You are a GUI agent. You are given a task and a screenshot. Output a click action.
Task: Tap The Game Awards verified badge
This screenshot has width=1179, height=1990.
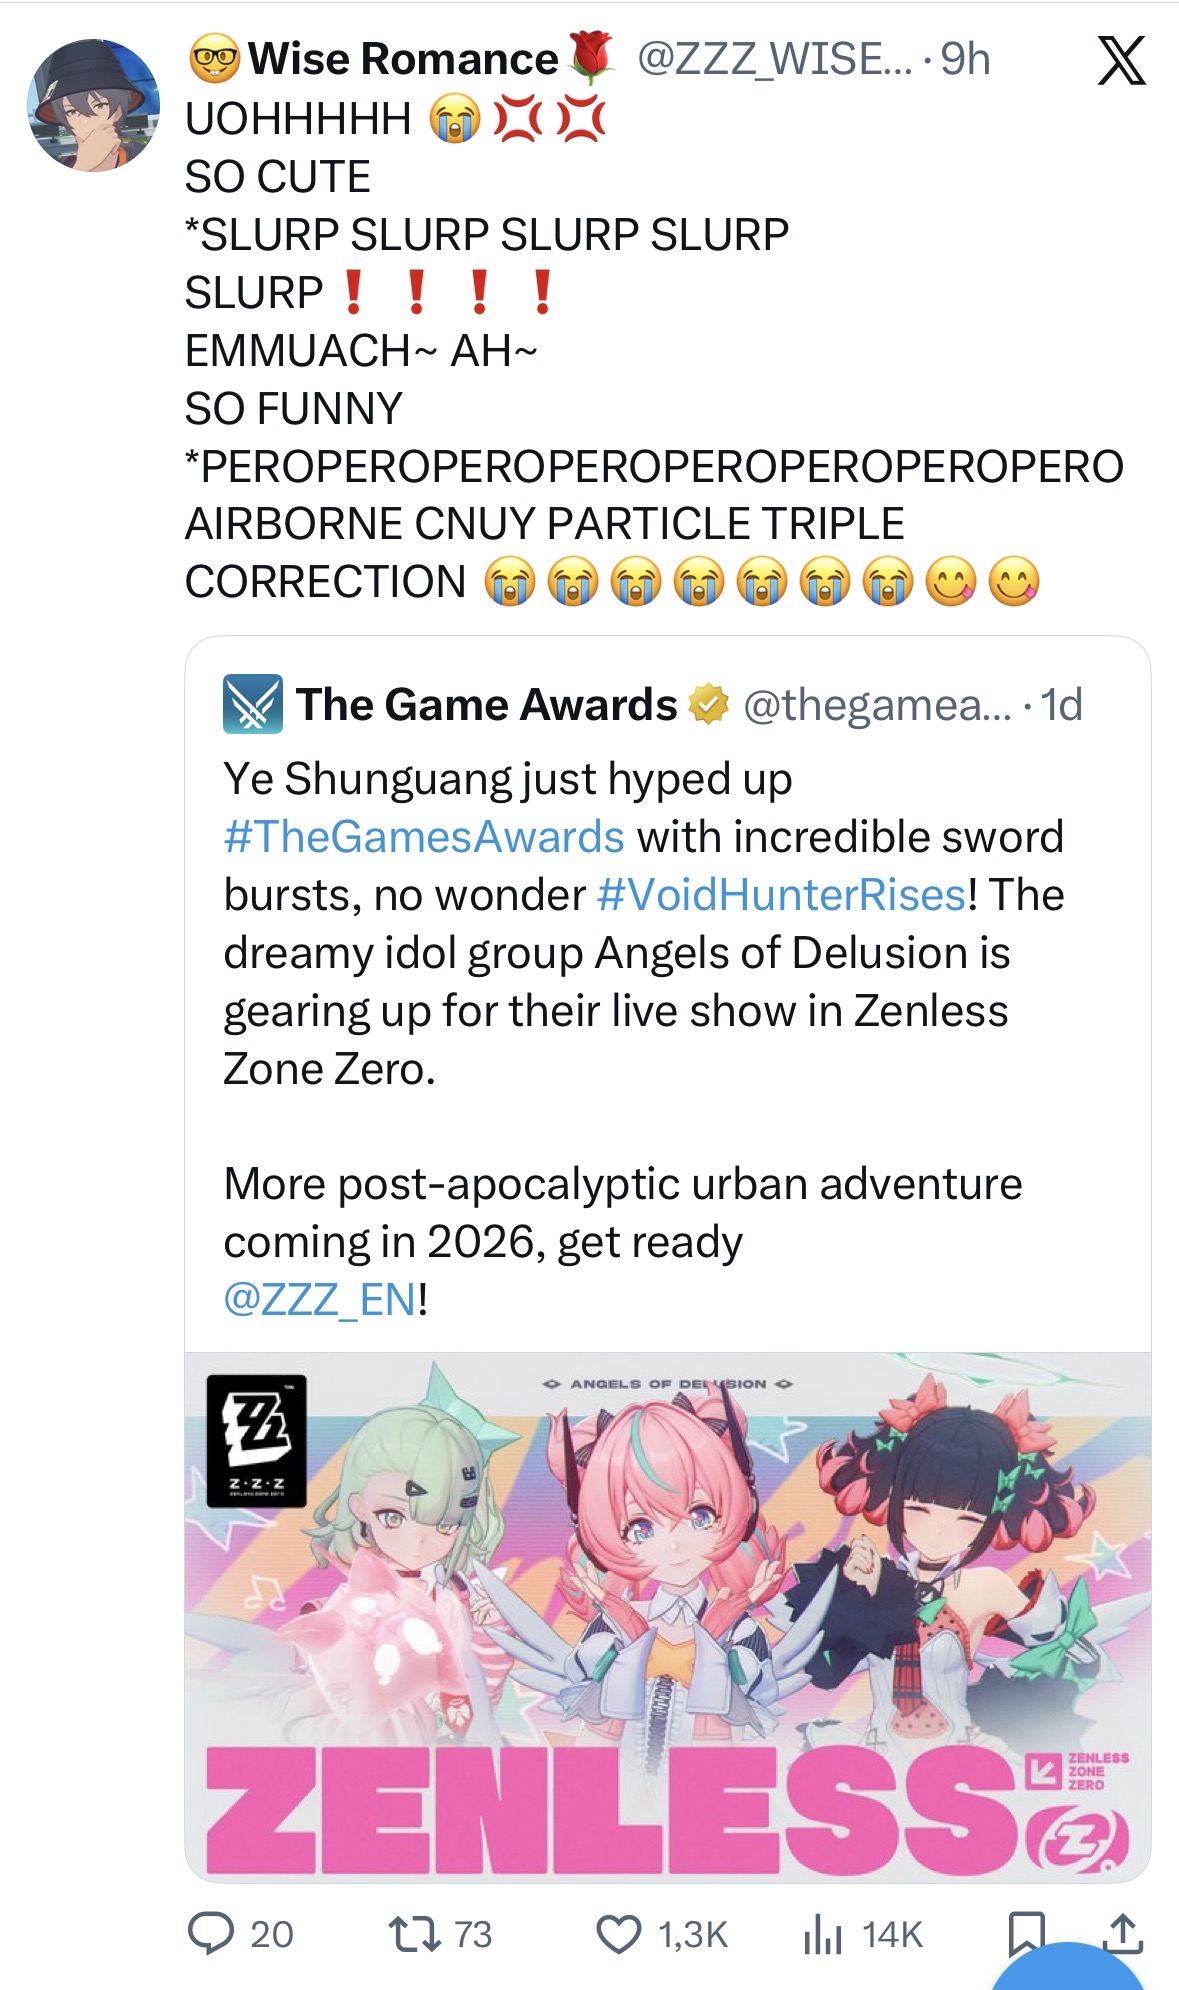click(709, 705)
